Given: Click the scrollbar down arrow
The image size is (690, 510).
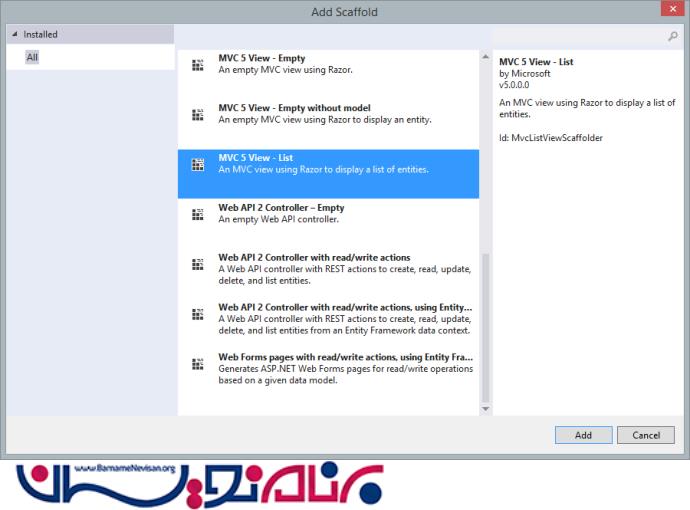Looking at the screenshot, I should 485,409.
